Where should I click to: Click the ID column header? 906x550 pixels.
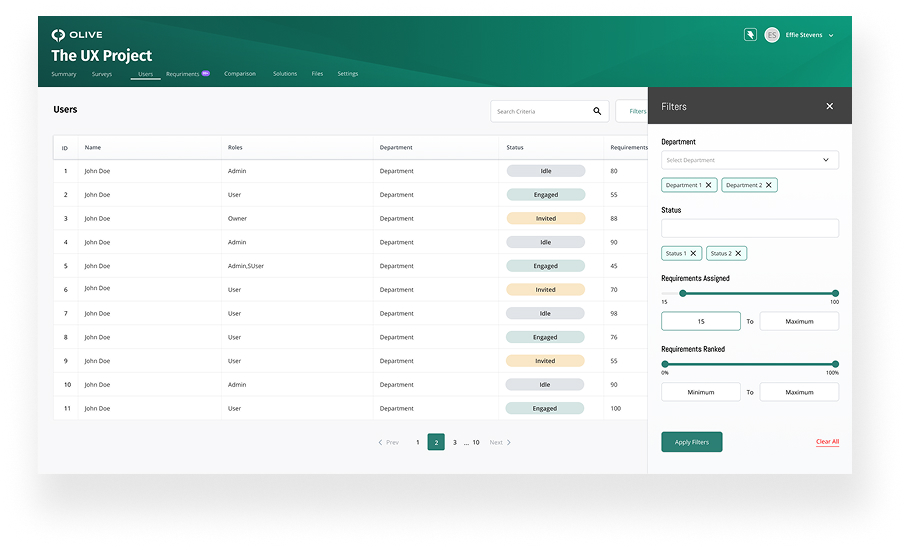(65, 148)
